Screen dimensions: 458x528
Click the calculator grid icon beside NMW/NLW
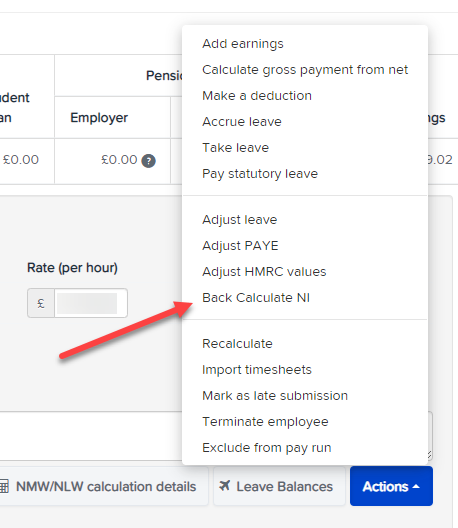[x=3, y=487]
